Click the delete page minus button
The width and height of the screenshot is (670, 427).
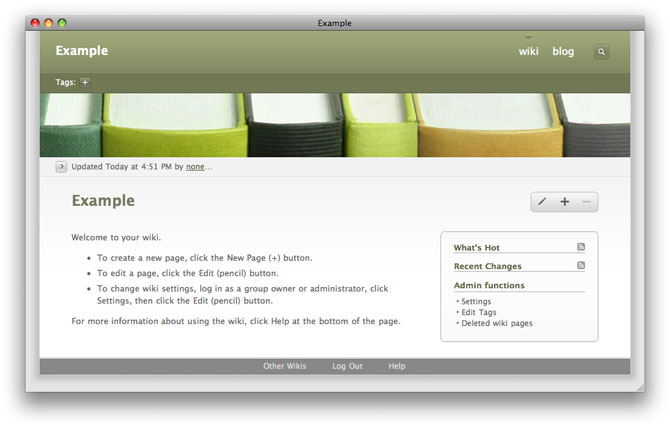pos(587,201)
